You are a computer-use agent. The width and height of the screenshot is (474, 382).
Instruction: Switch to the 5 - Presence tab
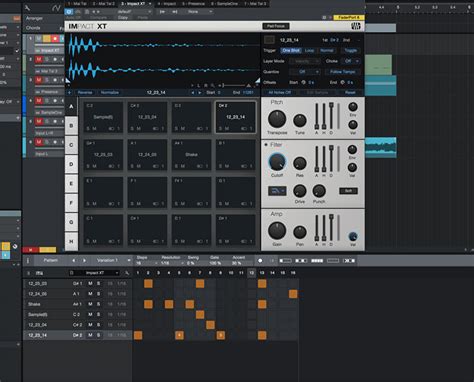pyautogui.click(x=193, y=4)
